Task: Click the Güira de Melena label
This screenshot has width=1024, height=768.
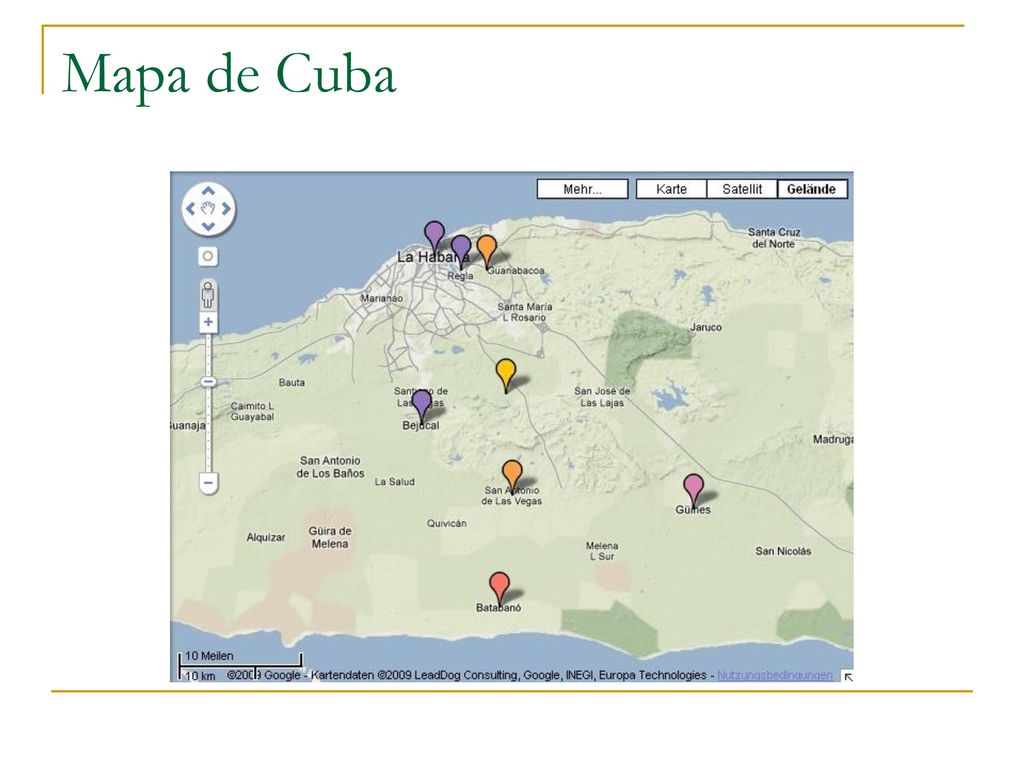Action: (330, 537)
